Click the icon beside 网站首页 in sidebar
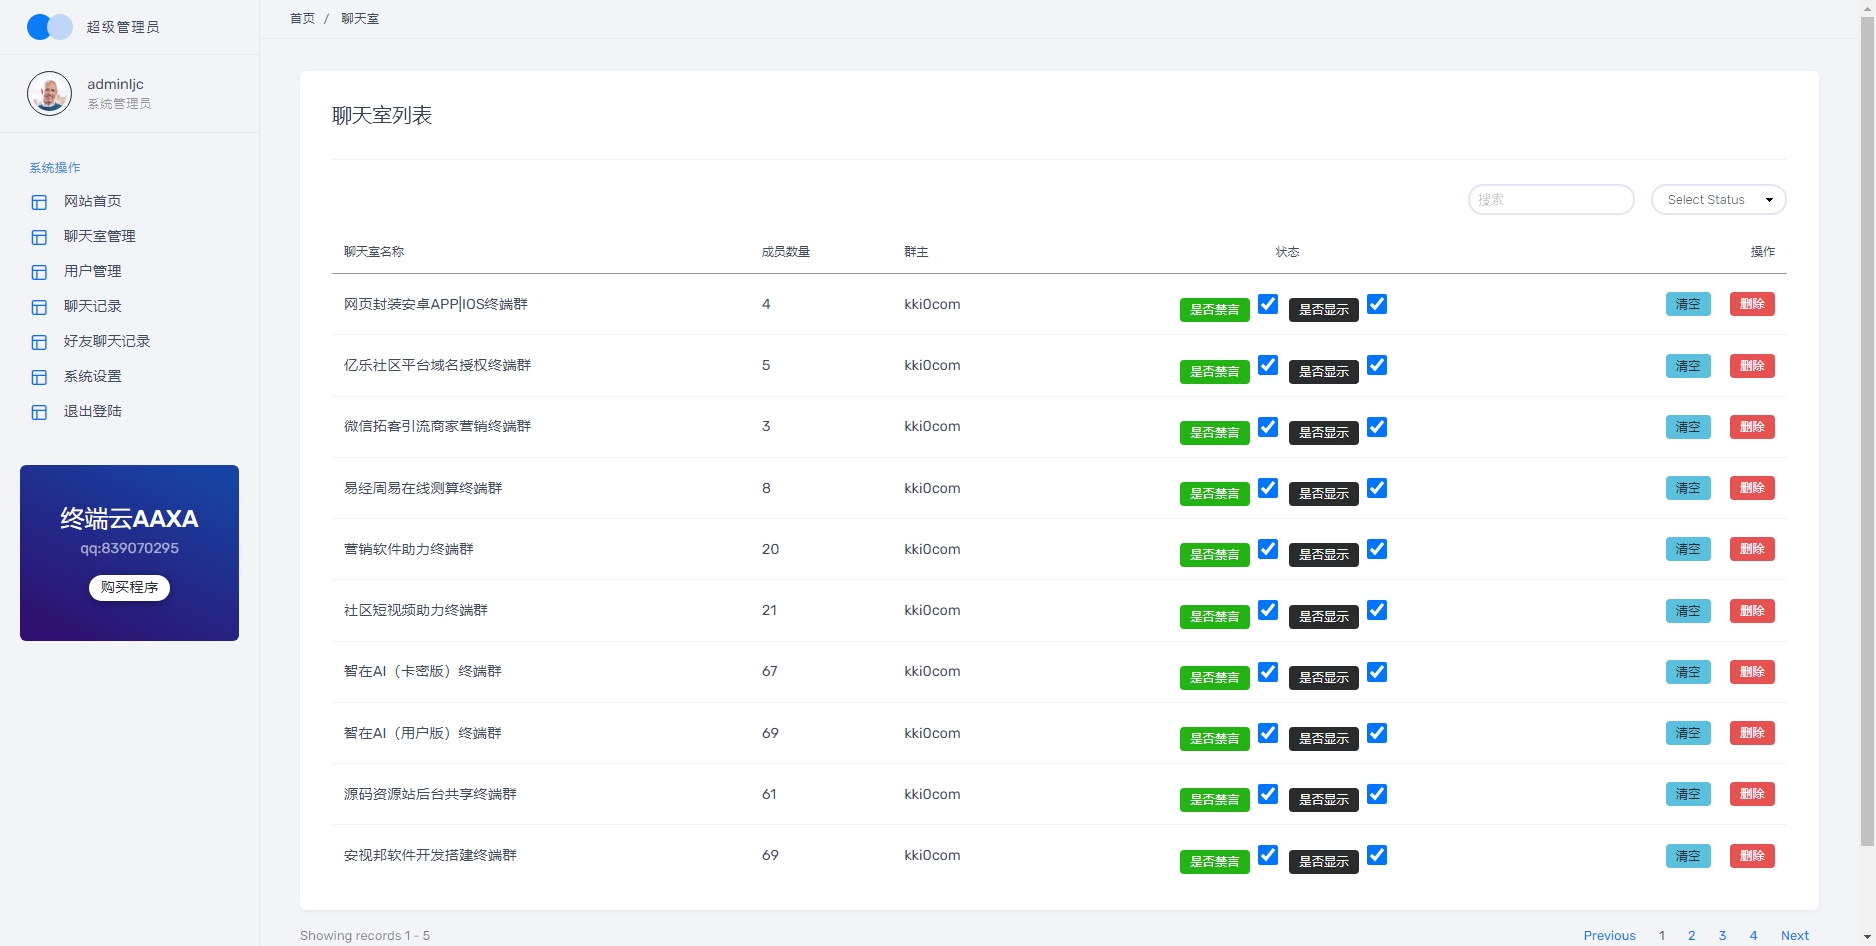 (39, 202)
